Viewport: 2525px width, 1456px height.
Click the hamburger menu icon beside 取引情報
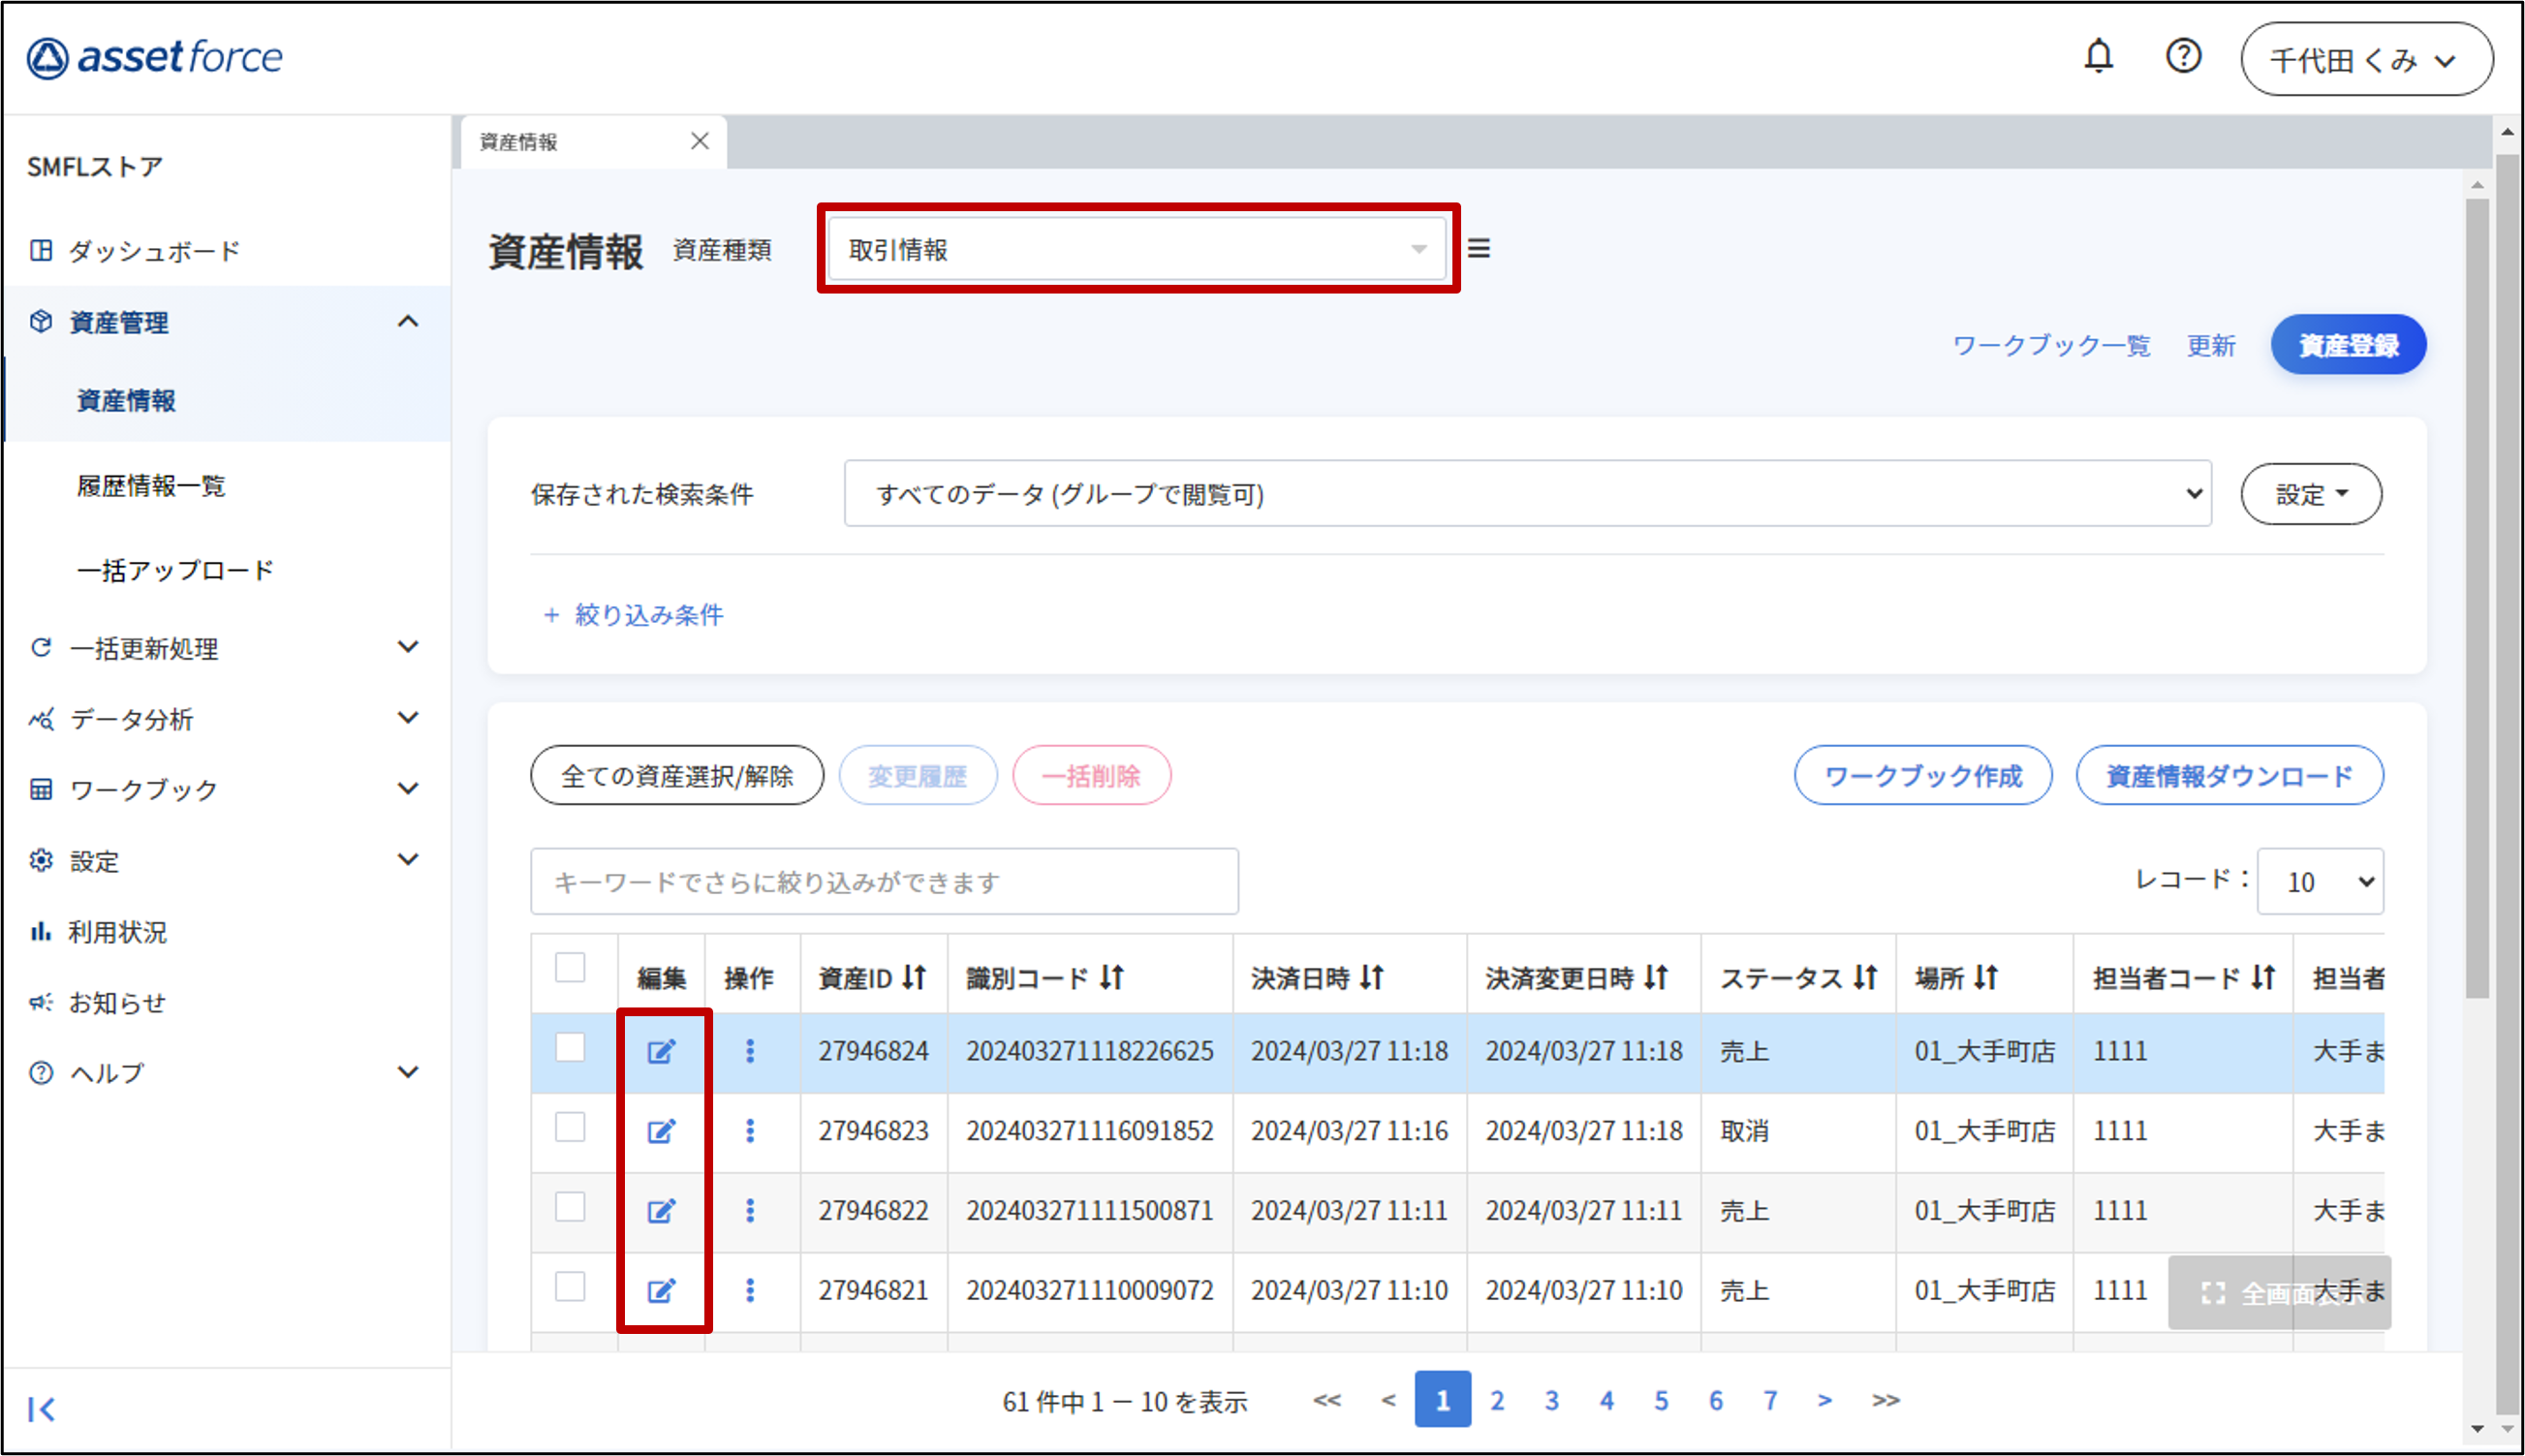pyautogui.click(x=1479, y=248)
